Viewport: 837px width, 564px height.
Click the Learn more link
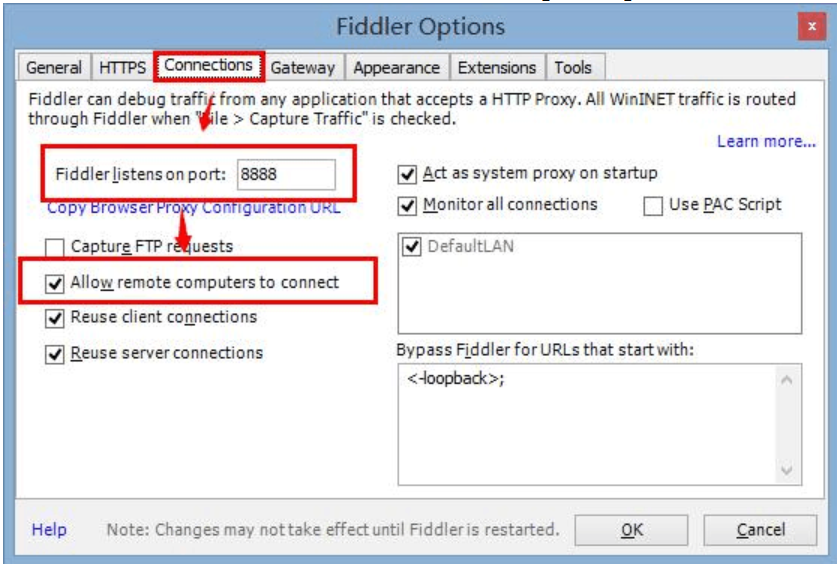click(x=766, y=141)
